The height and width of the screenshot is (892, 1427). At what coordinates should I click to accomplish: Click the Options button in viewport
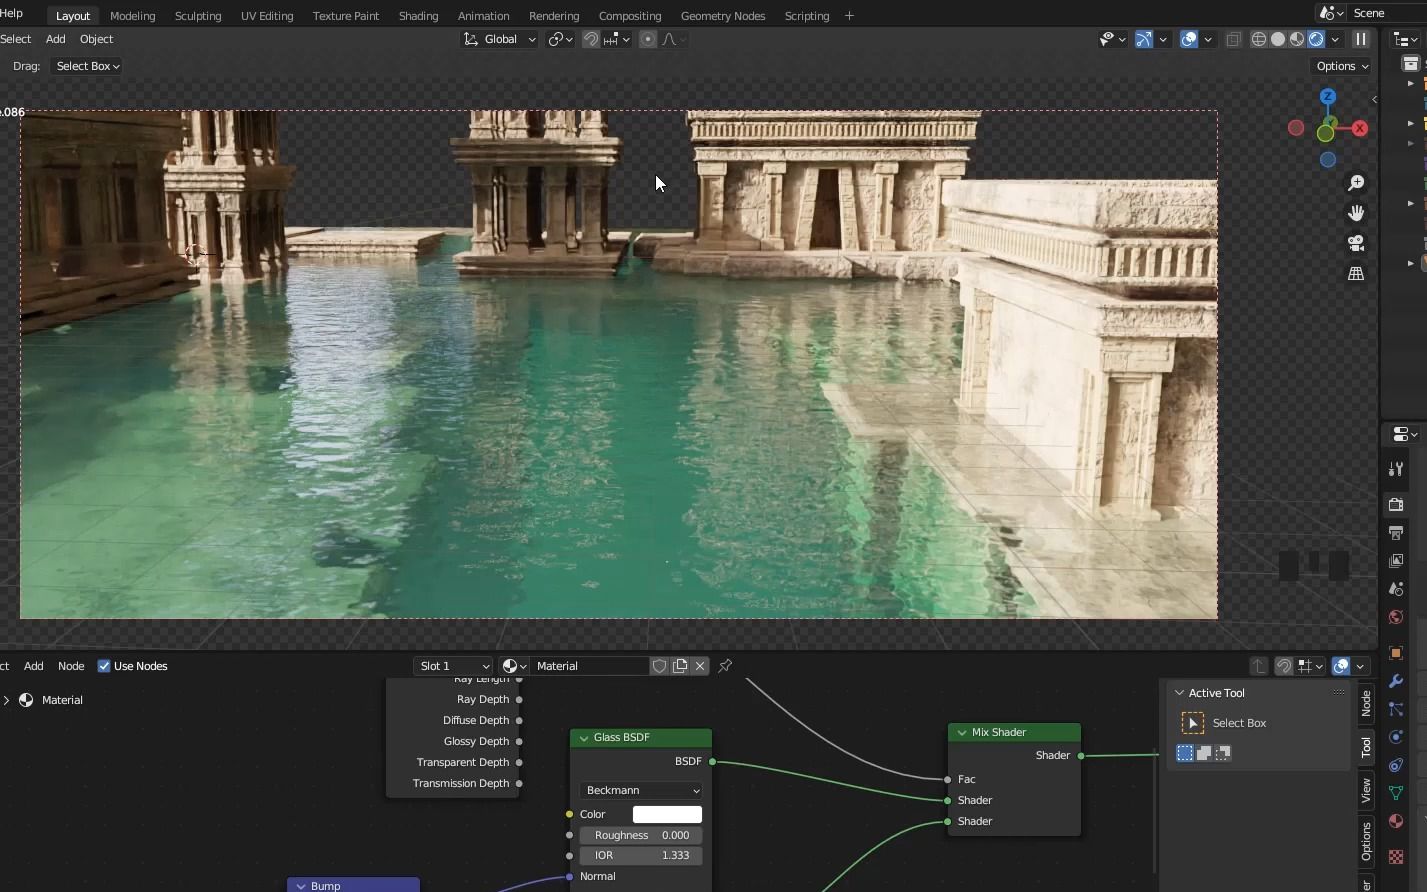pos(1341,66)
